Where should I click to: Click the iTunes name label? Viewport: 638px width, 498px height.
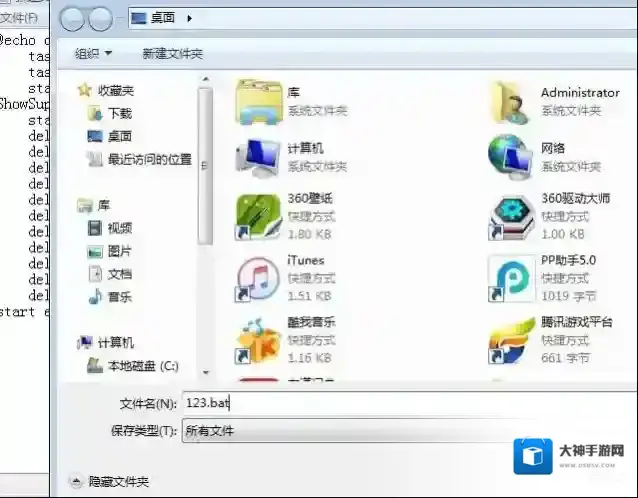[x=306, y=260]
